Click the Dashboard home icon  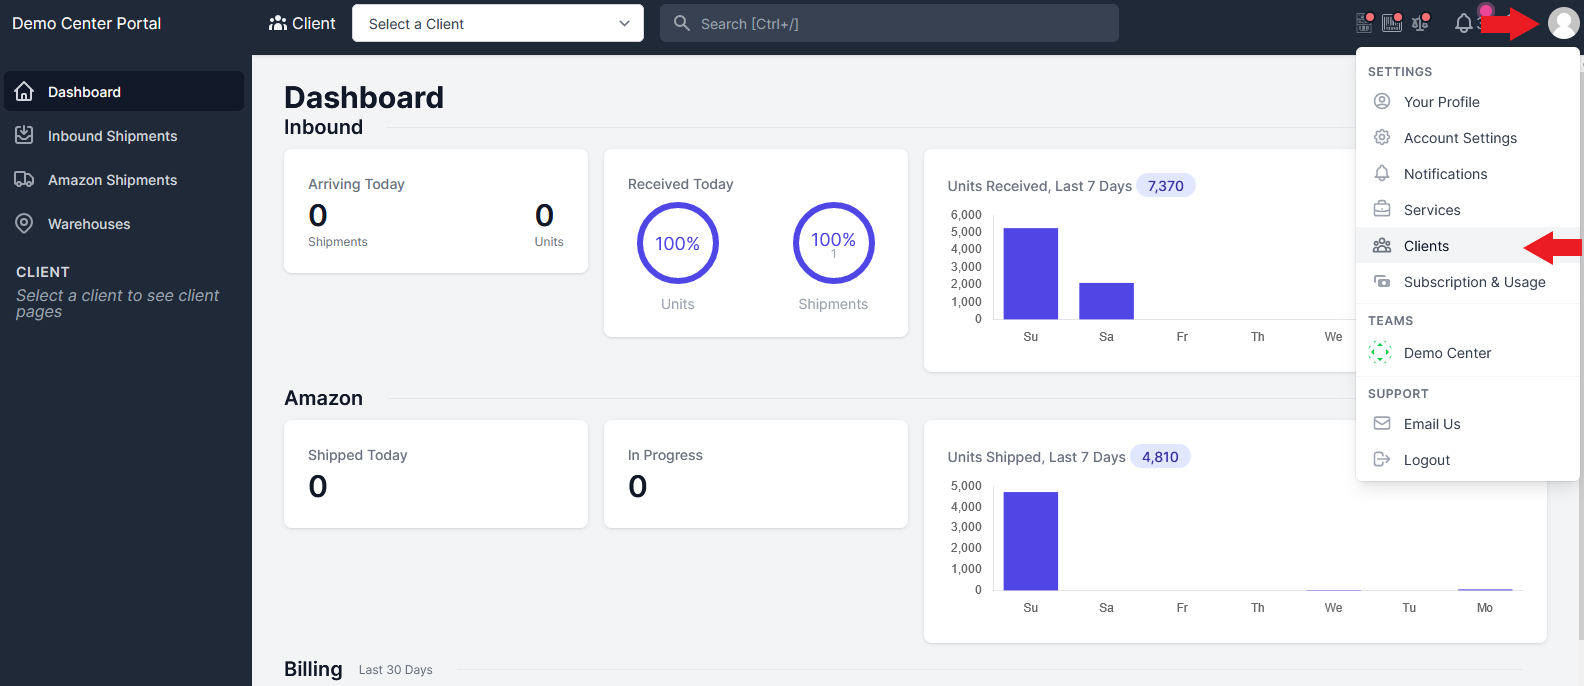point(25,91)
